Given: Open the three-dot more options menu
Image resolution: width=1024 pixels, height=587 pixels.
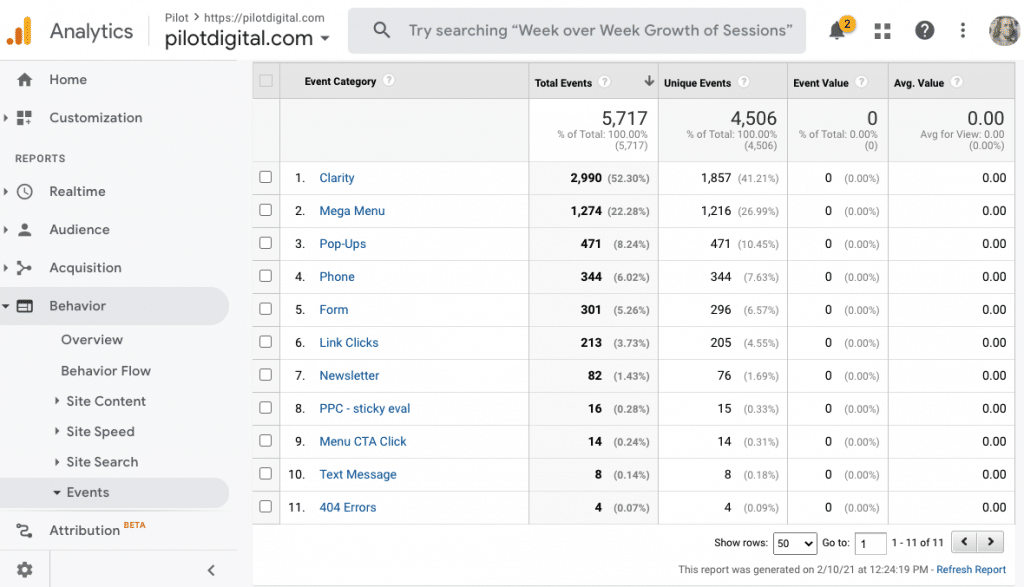Looking at the screenshot, I should click(x=963, y=31).
